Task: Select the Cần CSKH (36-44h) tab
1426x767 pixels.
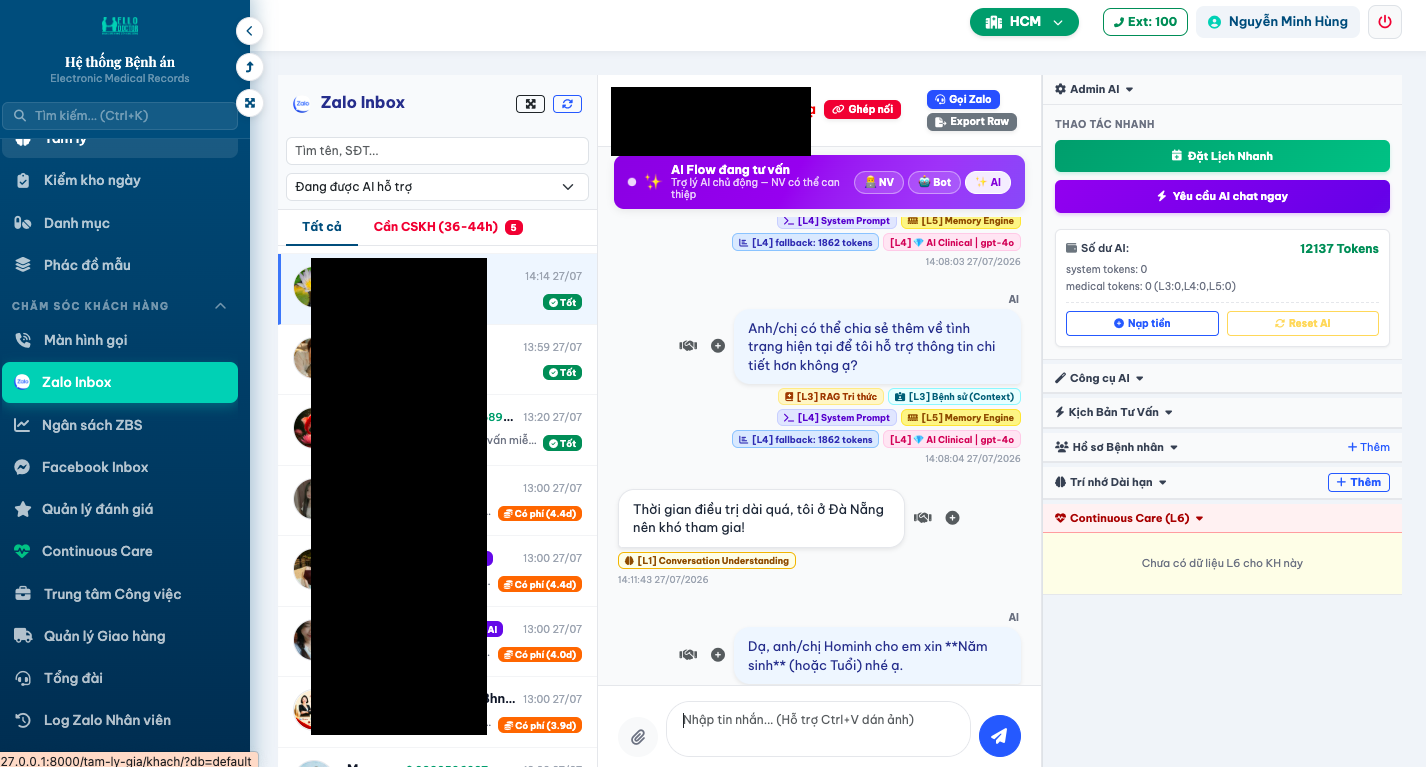Action: (448, 227)
